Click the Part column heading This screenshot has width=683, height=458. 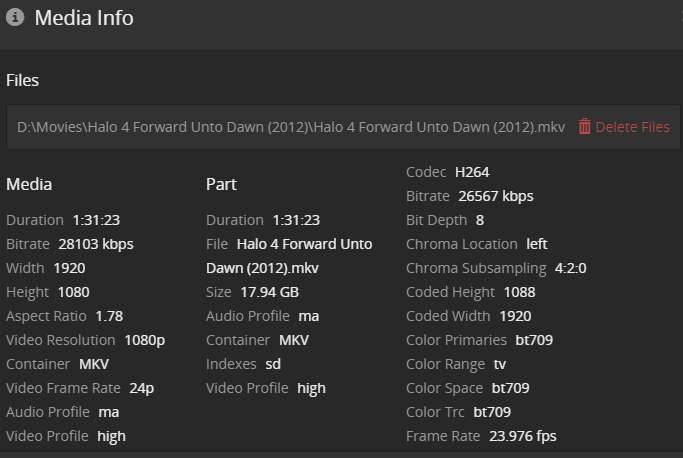pos(221,184)
